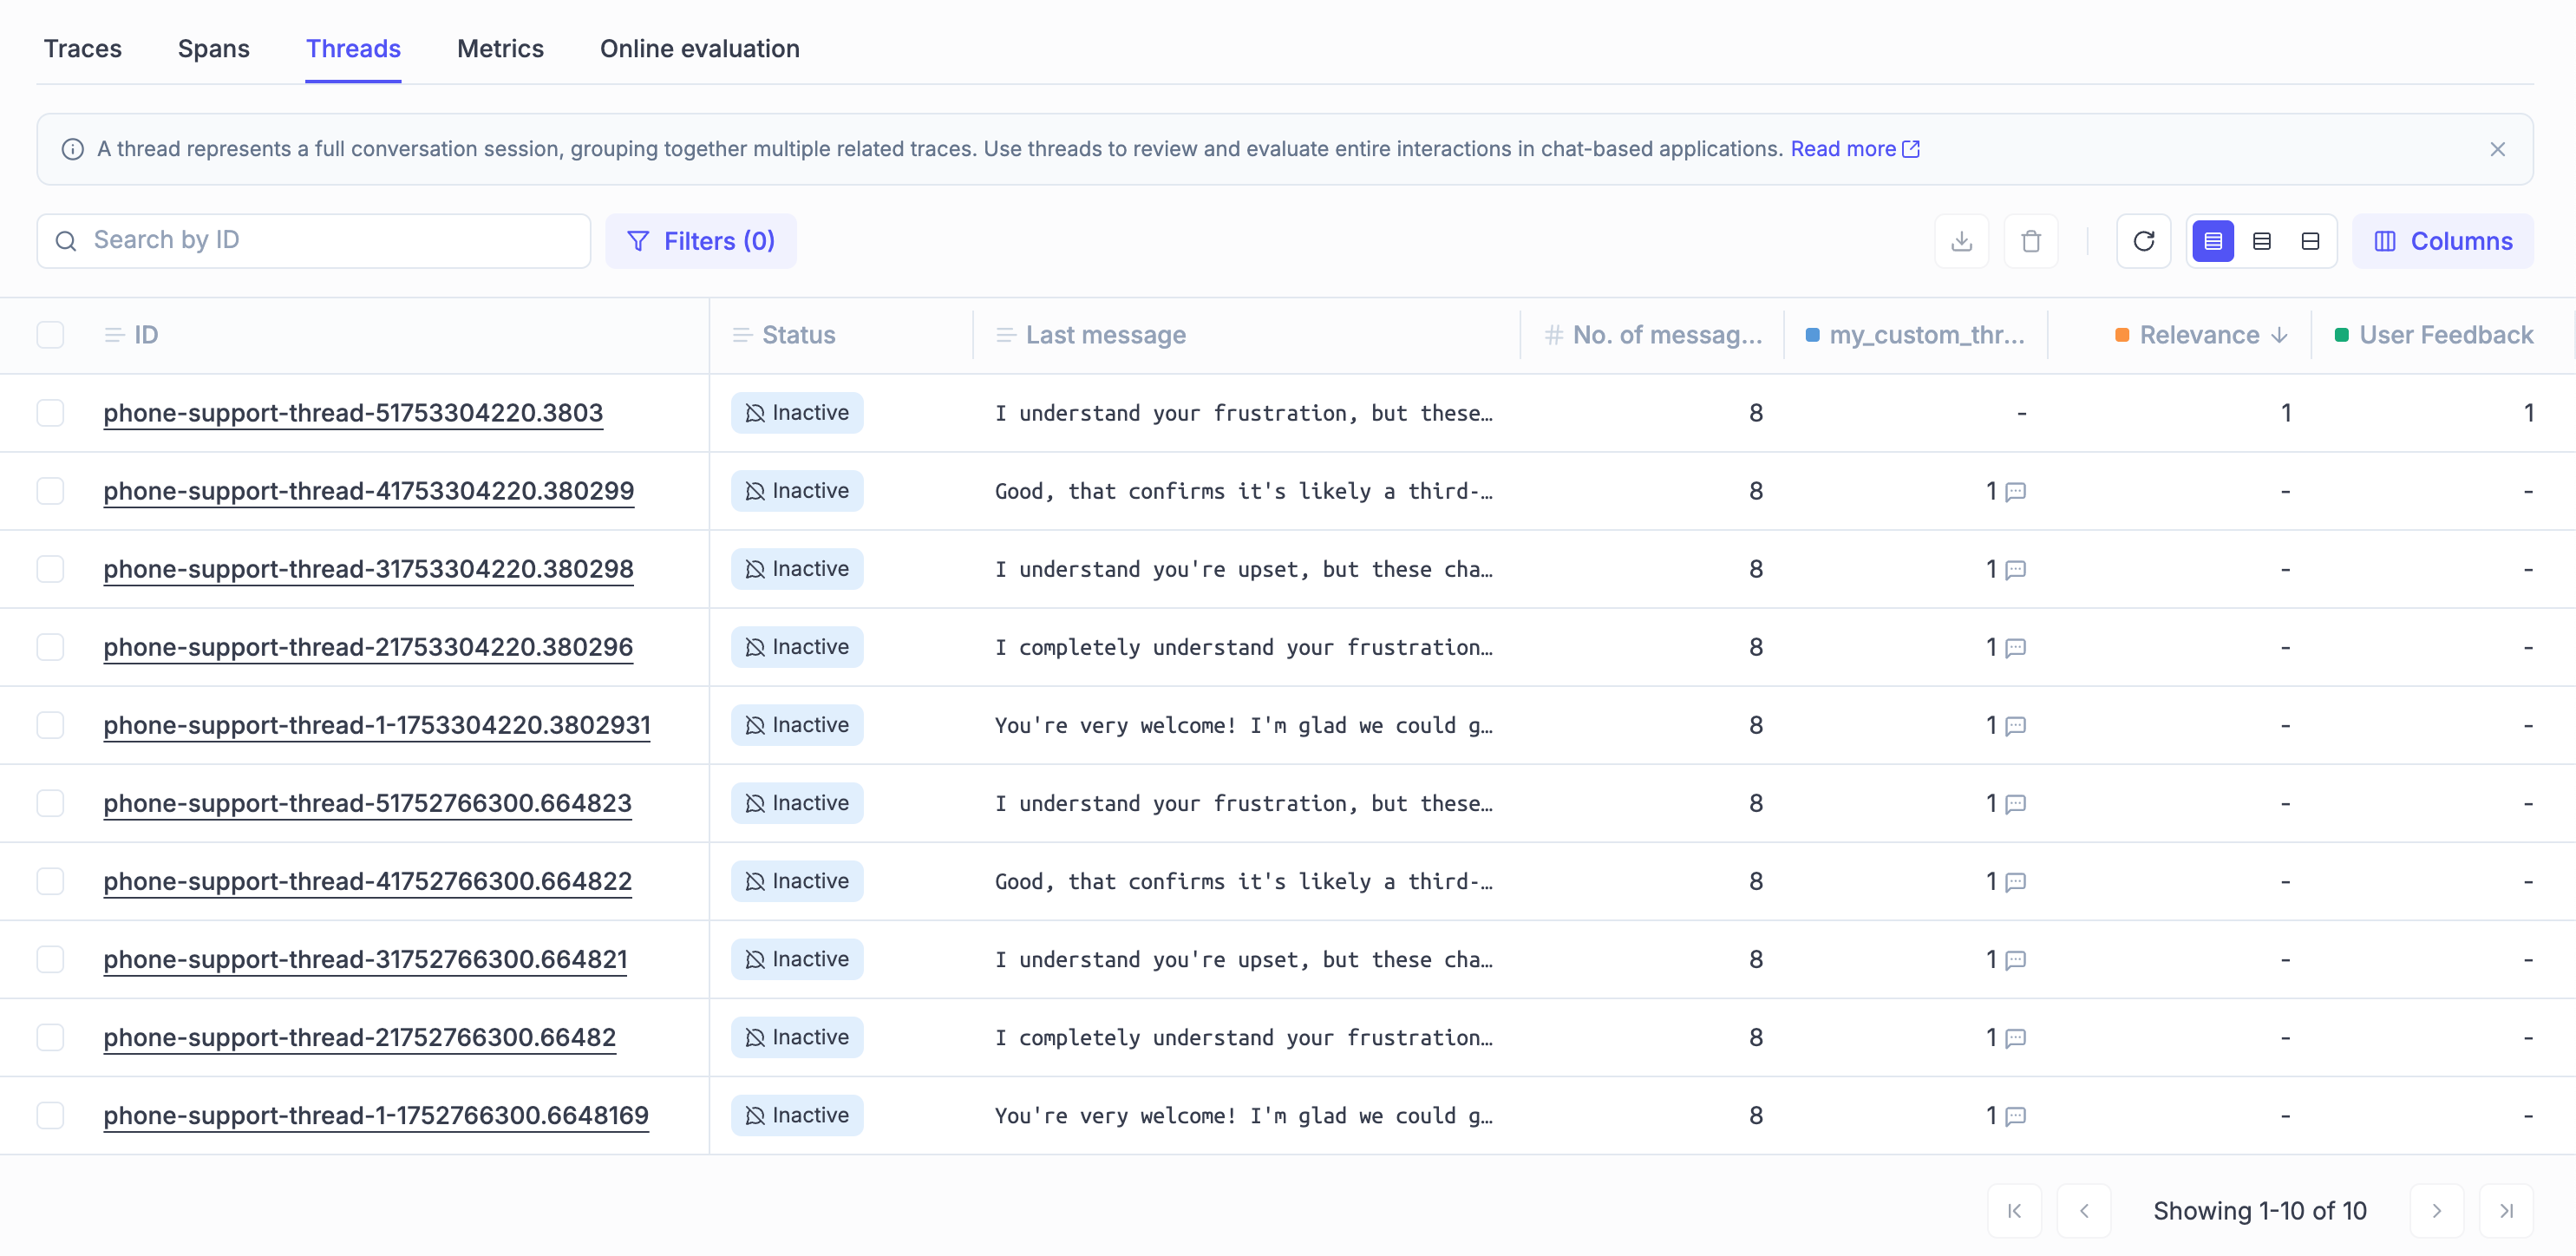
Task: Open the Columns selector
Action: (x=2442, y=241)
